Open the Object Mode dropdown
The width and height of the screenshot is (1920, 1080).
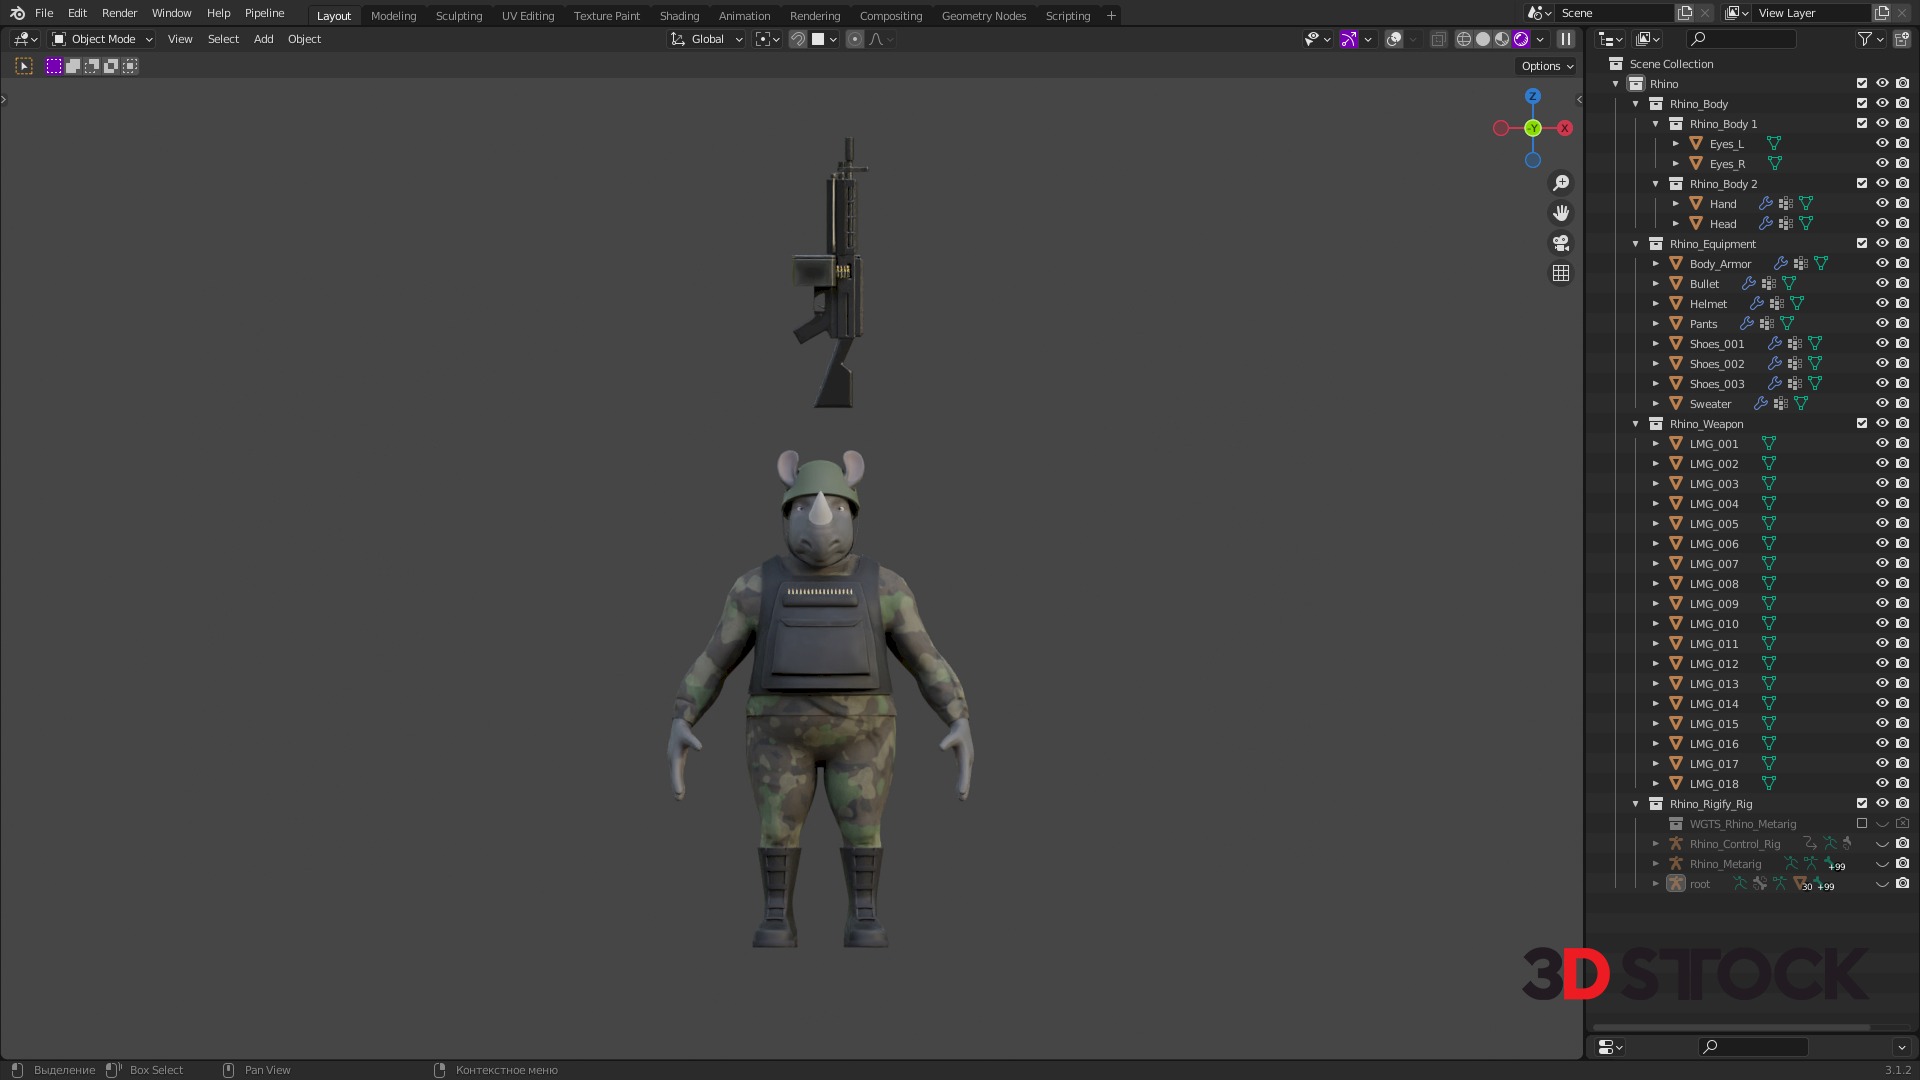[102, 39]
